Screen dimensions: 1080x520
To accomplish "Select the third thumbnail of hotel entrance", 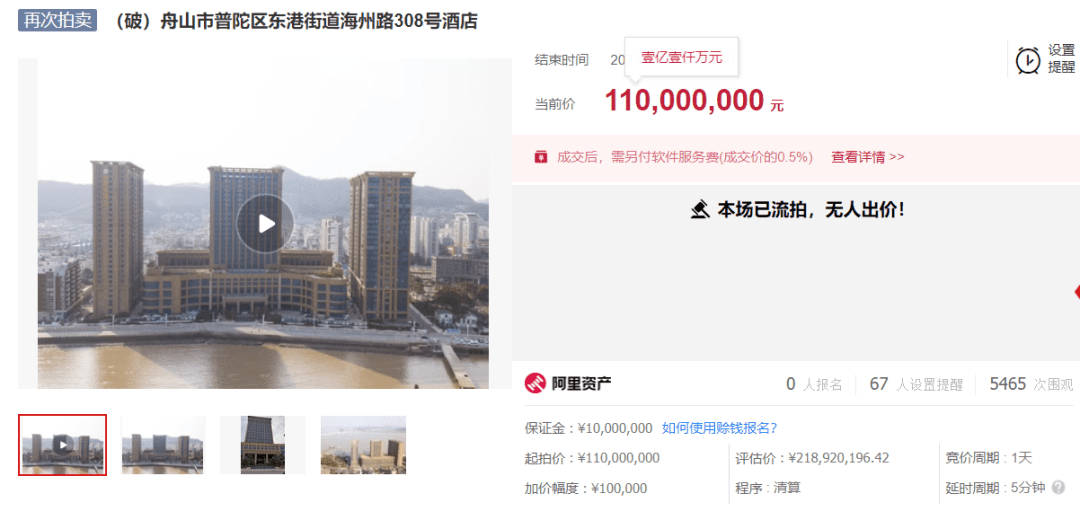I will pos(262,445).
